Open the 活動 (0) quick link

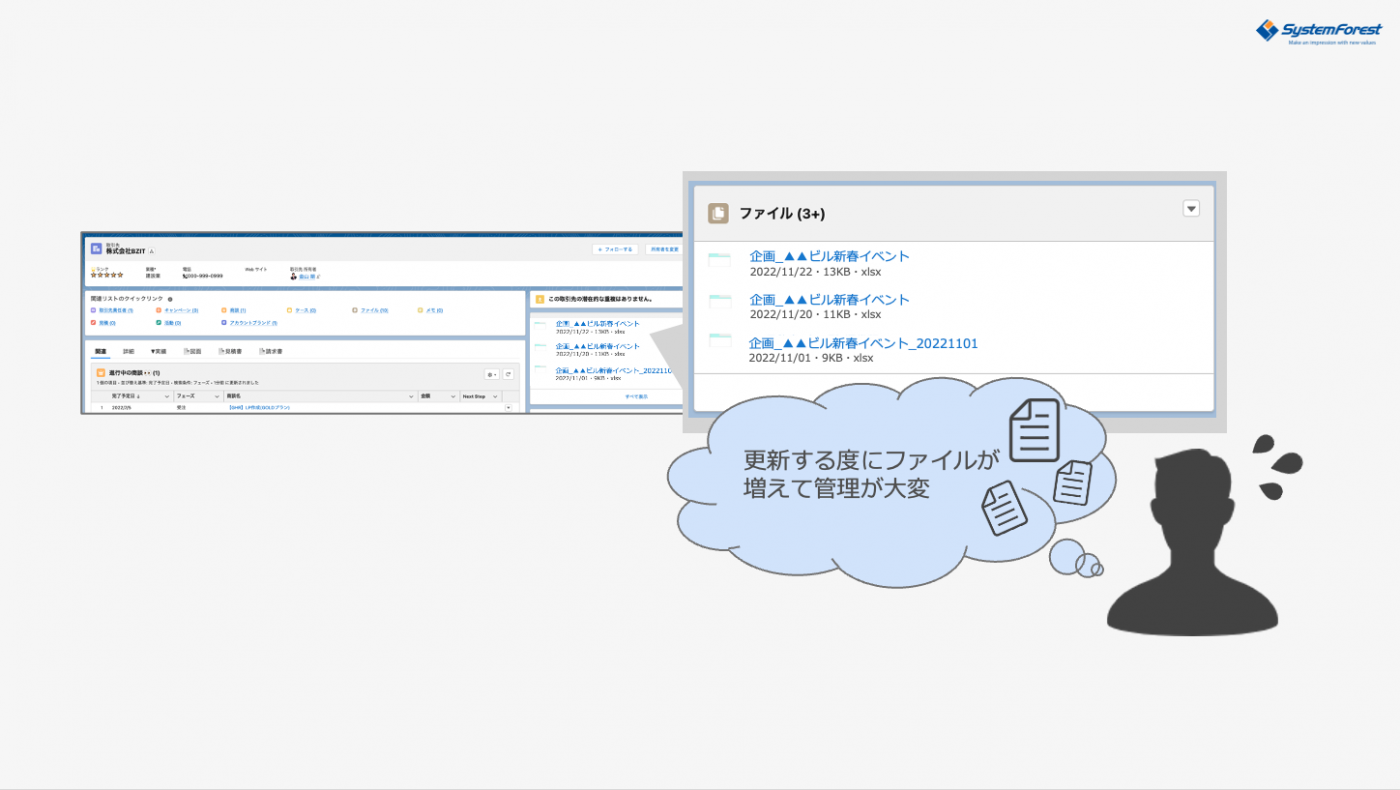pyautogui.click(x=172, y=323)
